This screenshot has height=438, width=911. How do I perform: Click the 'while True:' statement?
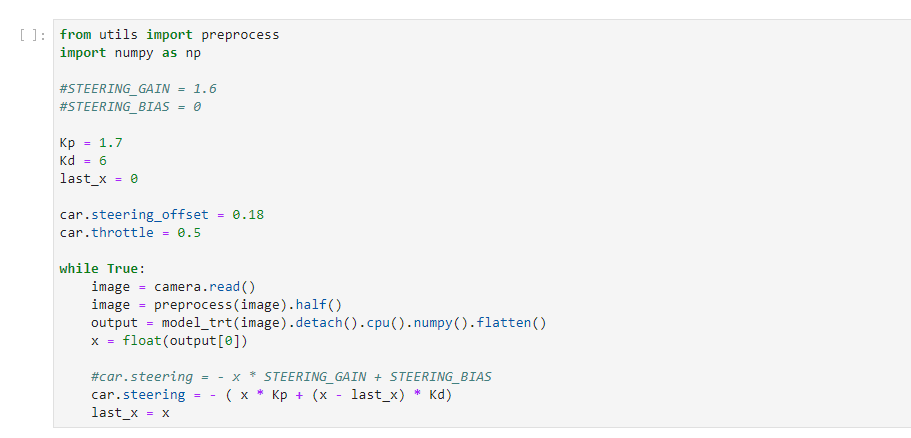[x=102, y=269]
